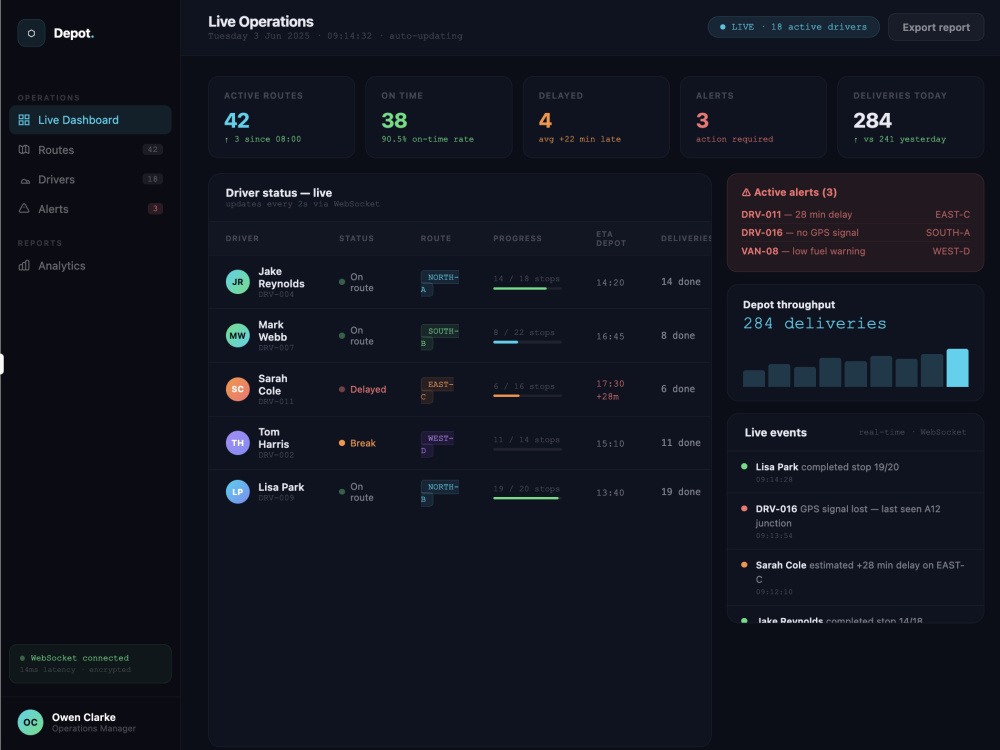The image size is (1000, 750).
Task: Click the highlighted throughput chart bar
Action: click(957, 367)
